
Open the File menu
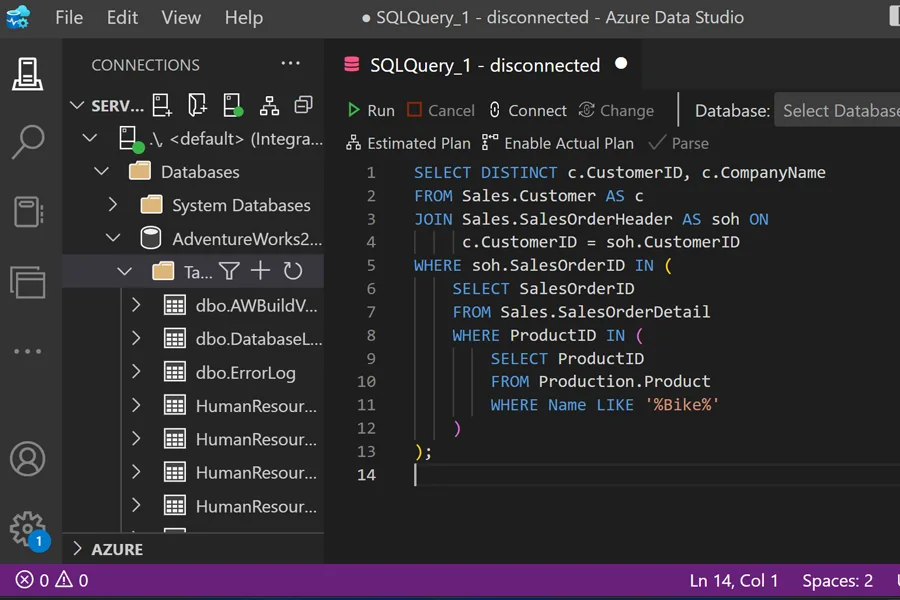[68, 17]
